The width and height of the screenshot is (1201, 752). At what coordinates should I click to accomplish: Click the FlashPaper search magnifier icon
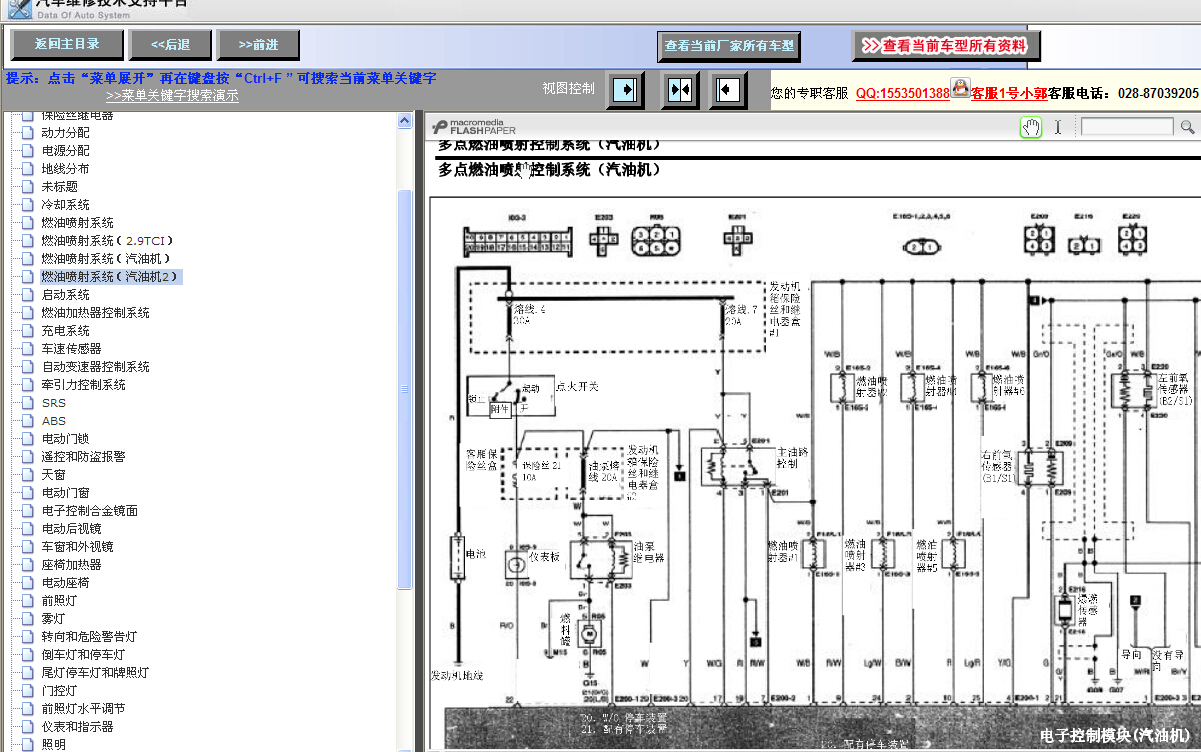1187,127
